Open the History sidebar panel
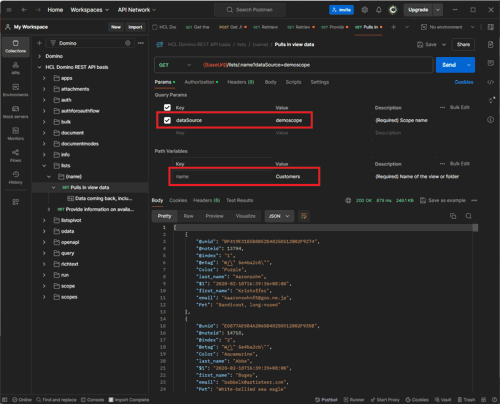This screenshot has width=500, height=404. (15, 178)
